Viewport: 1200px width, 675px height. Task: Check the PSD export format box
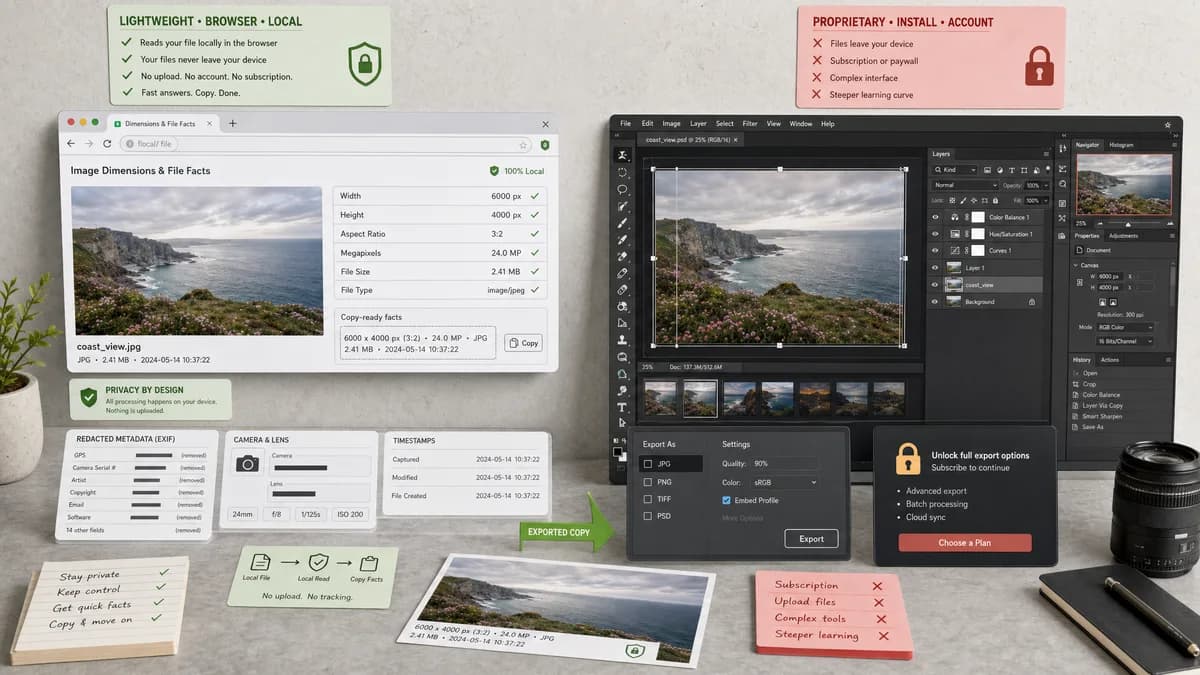[648, 516]
